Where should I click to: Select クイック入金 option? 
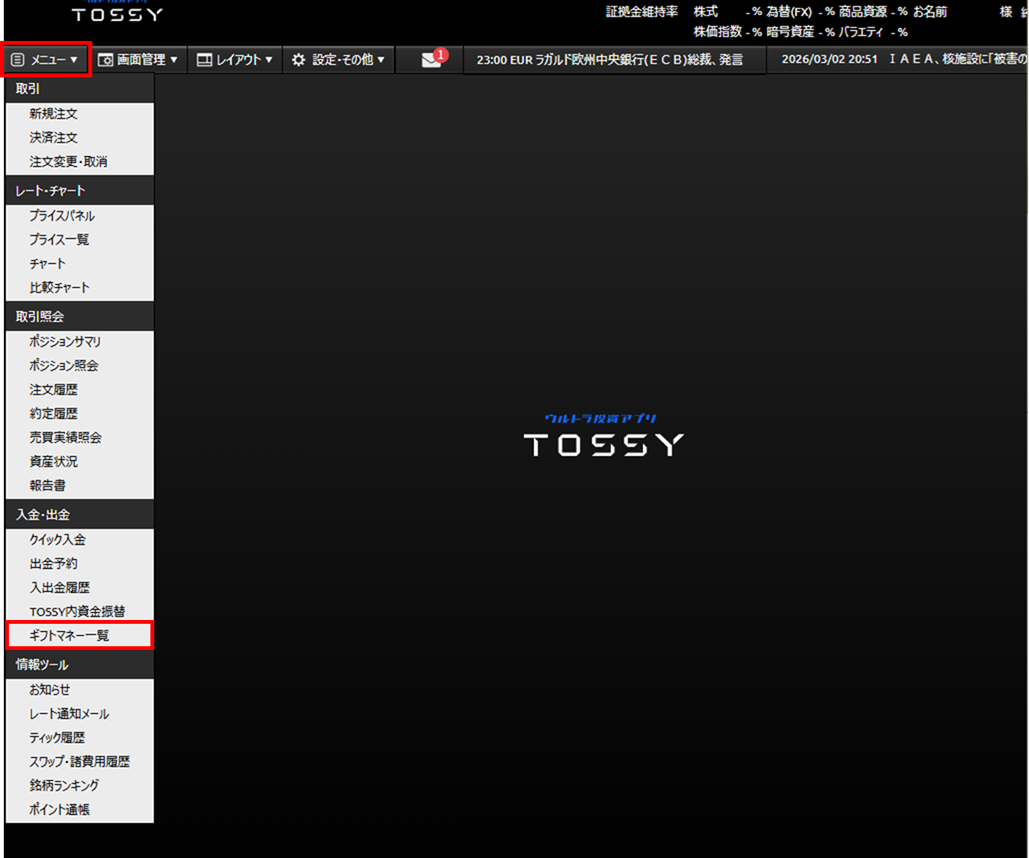pyautogui.click(x=58, y=540)
